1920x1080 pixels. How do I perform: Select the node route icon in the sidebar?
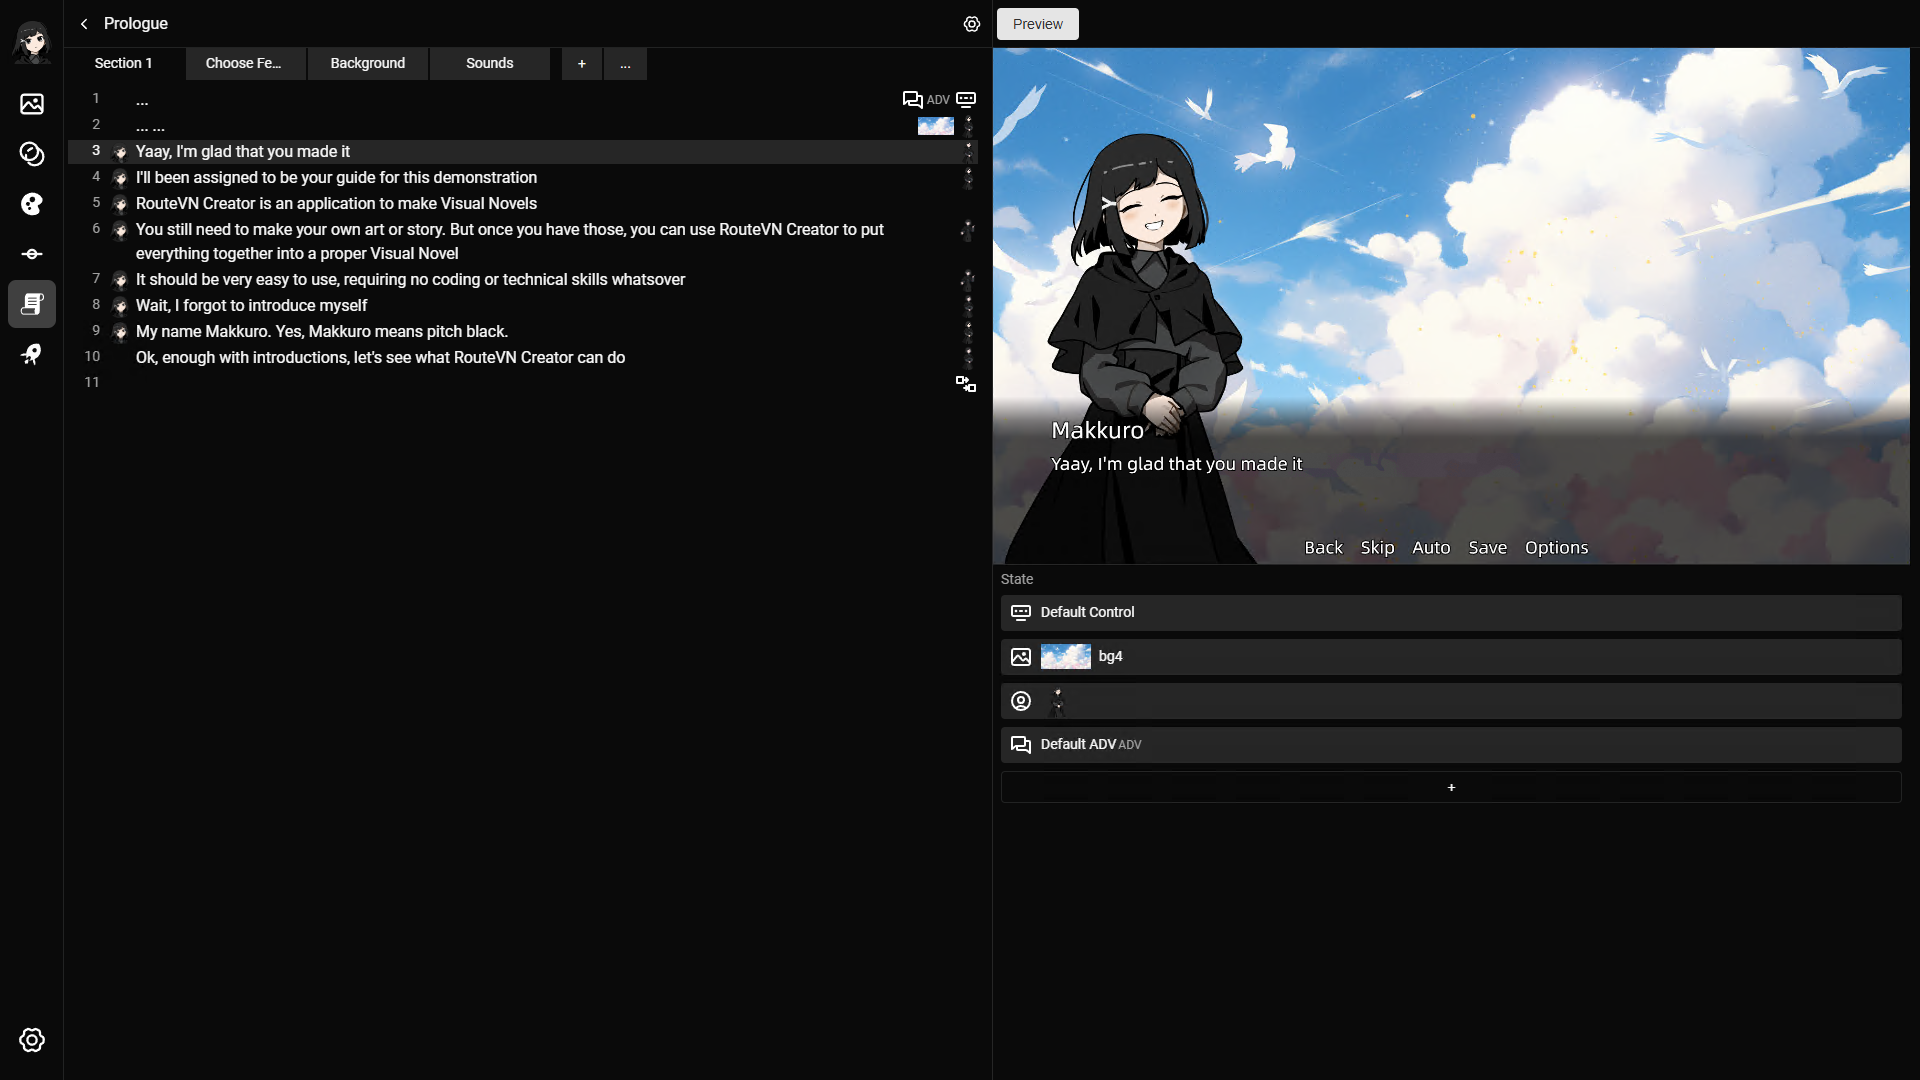[x=32, y=254]
